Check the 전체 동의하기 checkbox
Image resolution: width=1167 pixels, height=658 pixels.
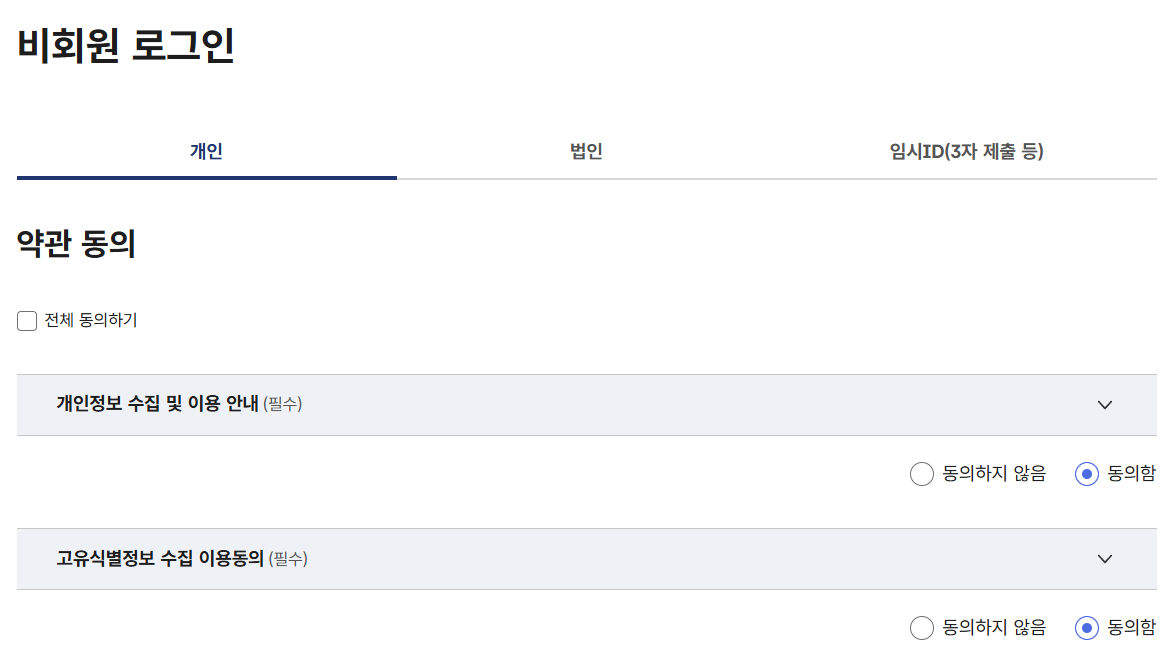(27, 321)
